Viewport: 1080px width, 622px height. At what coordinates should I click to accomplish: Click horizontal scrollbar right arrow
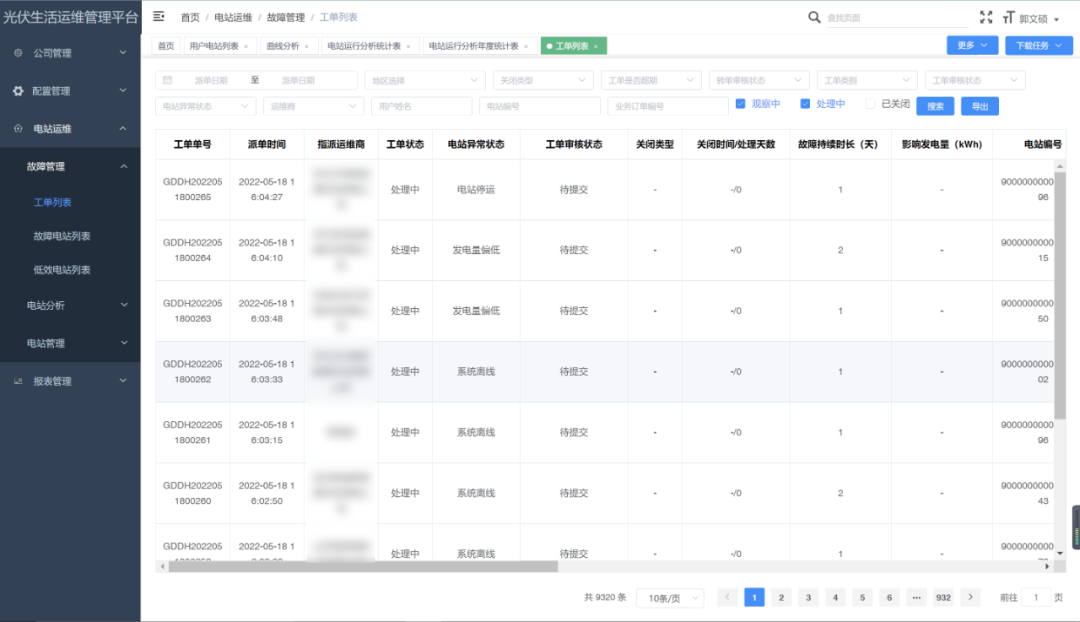pos(1047,566)
